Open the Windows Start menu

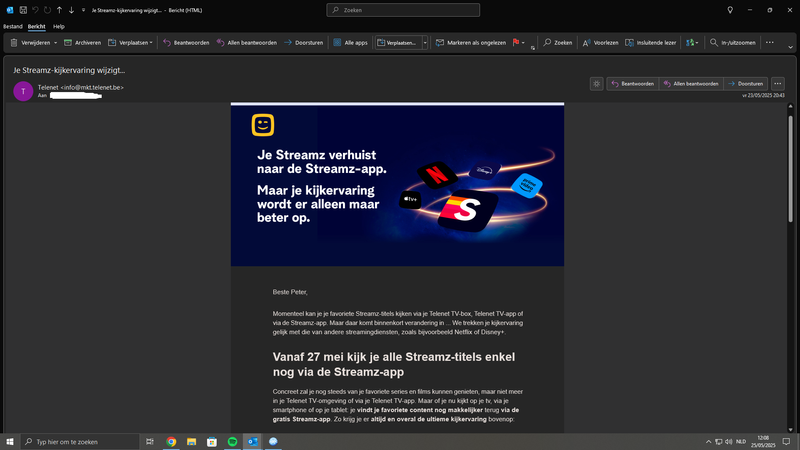click(10, 441)
